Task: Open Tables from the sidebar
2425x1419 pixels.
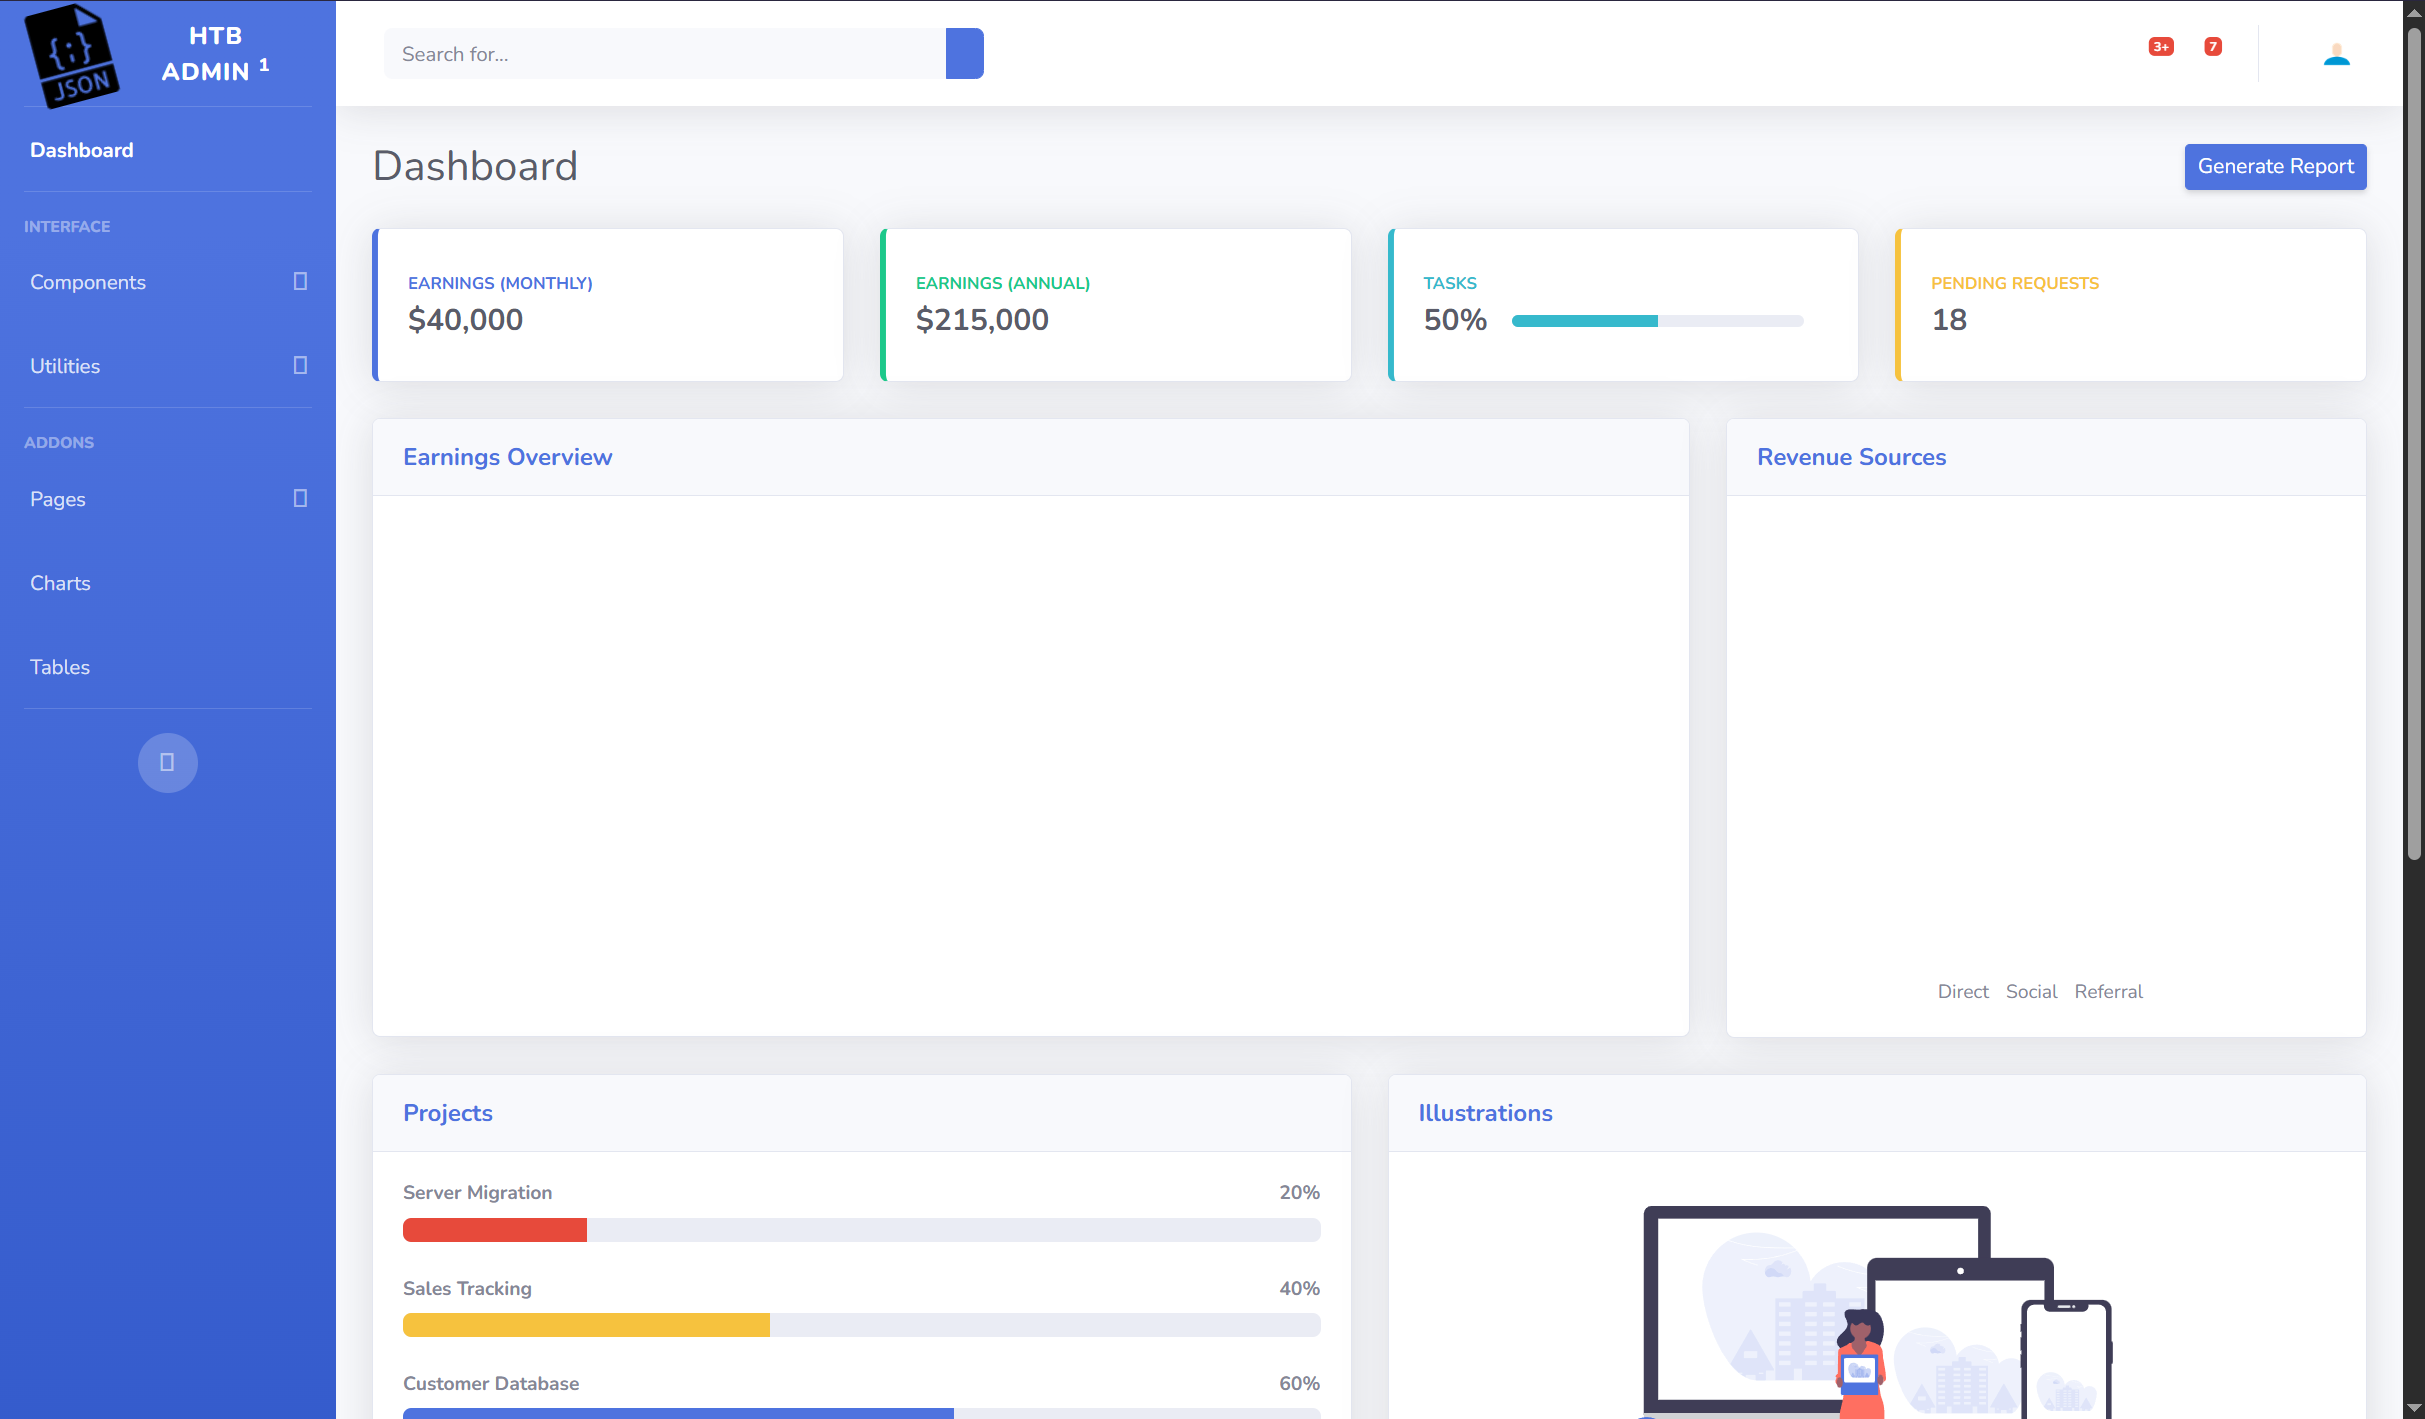Action: pos(60,667)
